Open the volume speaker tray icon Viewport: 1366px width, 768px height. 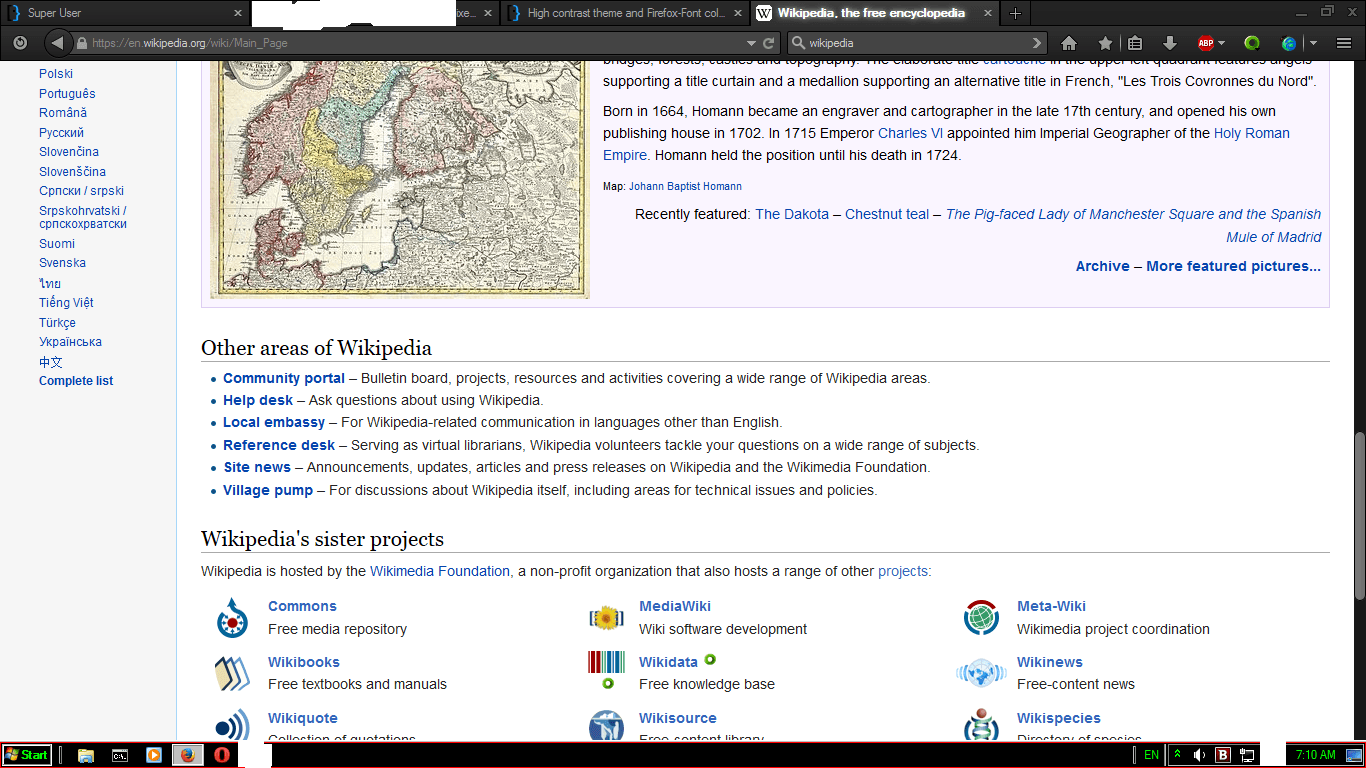pos(1199,755)
